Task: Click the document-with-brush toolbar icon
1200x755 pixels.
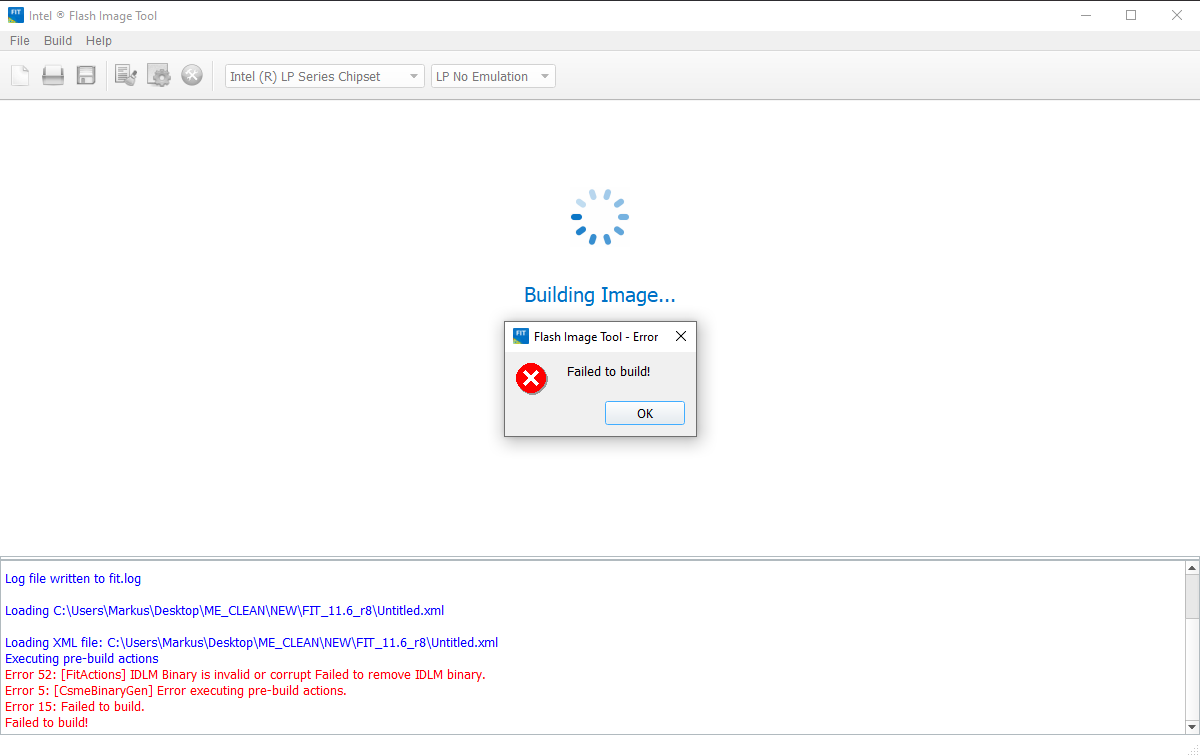Action: click(126, 76)
